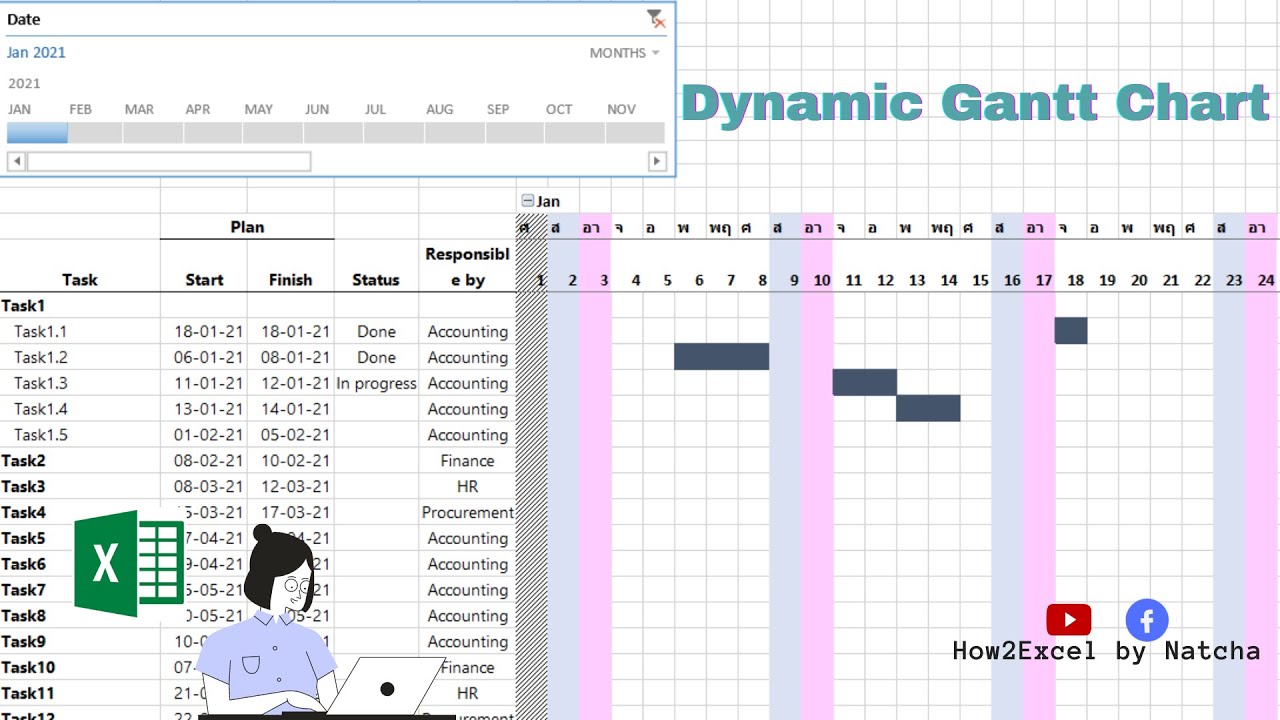The width and height of the screenshot is (1280, 720).
Task: Select the OCT timeline segment
Action: click(574, 133)
